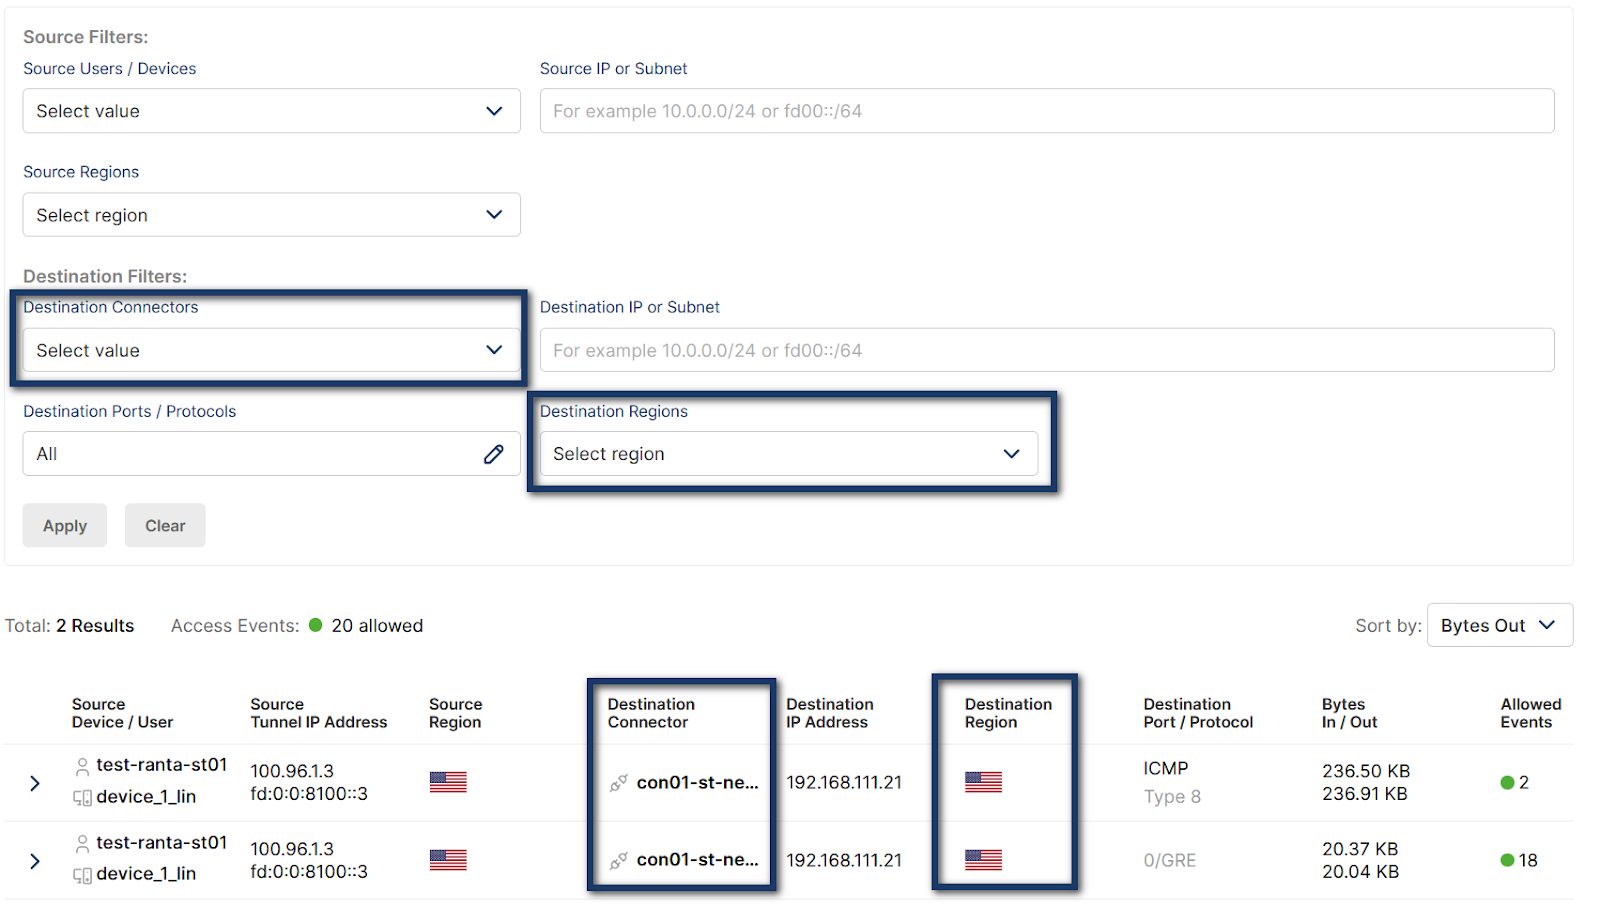Click the connector icon beside first con01-st-ne entry
Screen dimensions: 1600x907
click(619, 783)
